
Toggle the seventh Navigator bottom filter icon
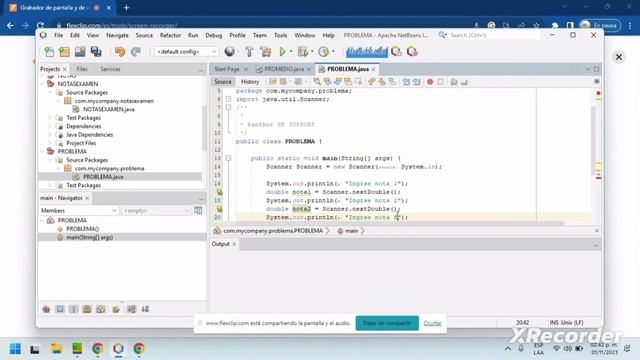click(131, 309)
